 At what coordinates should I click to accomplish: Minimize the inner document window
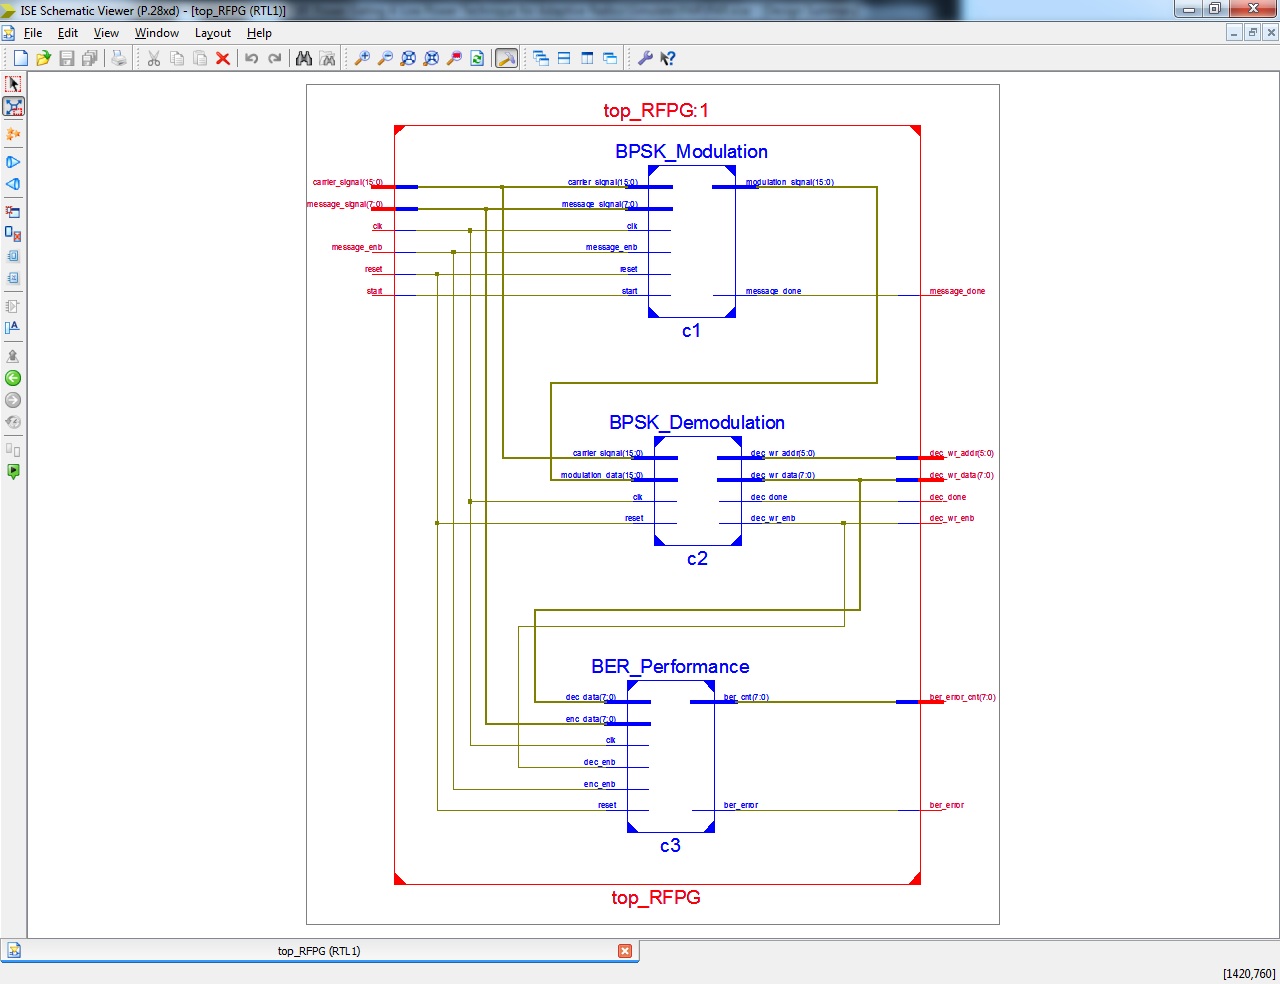coord(1235,33)
